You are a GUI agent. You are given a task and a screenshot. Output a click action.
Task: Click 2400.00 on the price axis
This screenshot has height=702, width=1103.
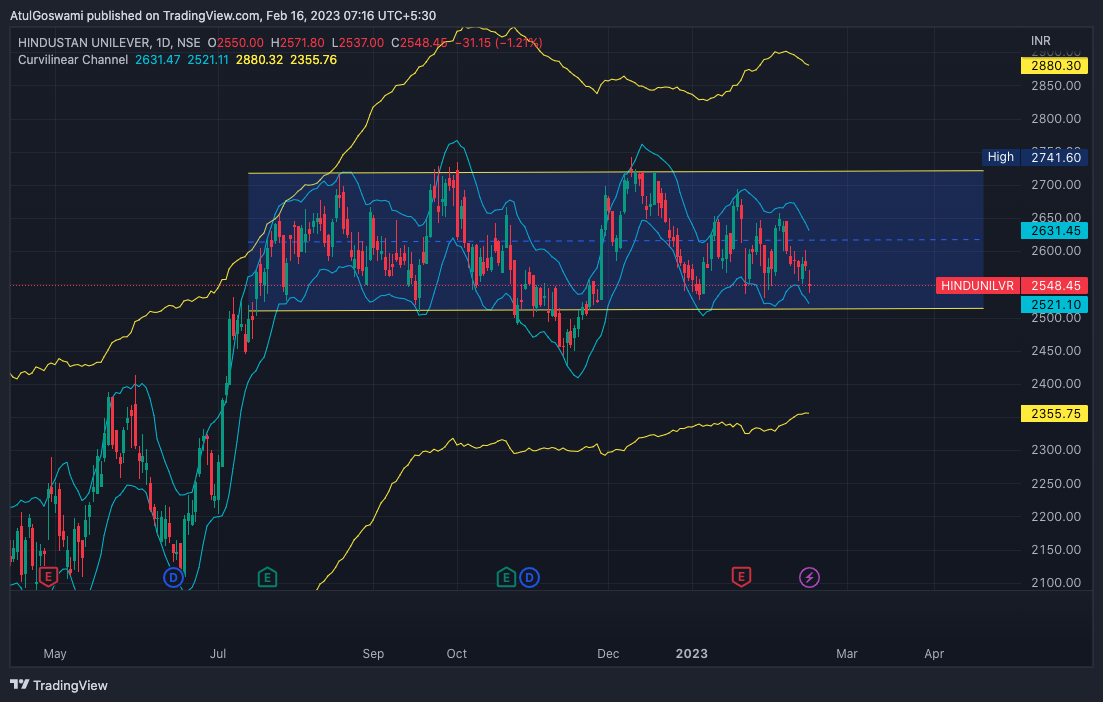pyautogui.click(x=1056, y=383)
